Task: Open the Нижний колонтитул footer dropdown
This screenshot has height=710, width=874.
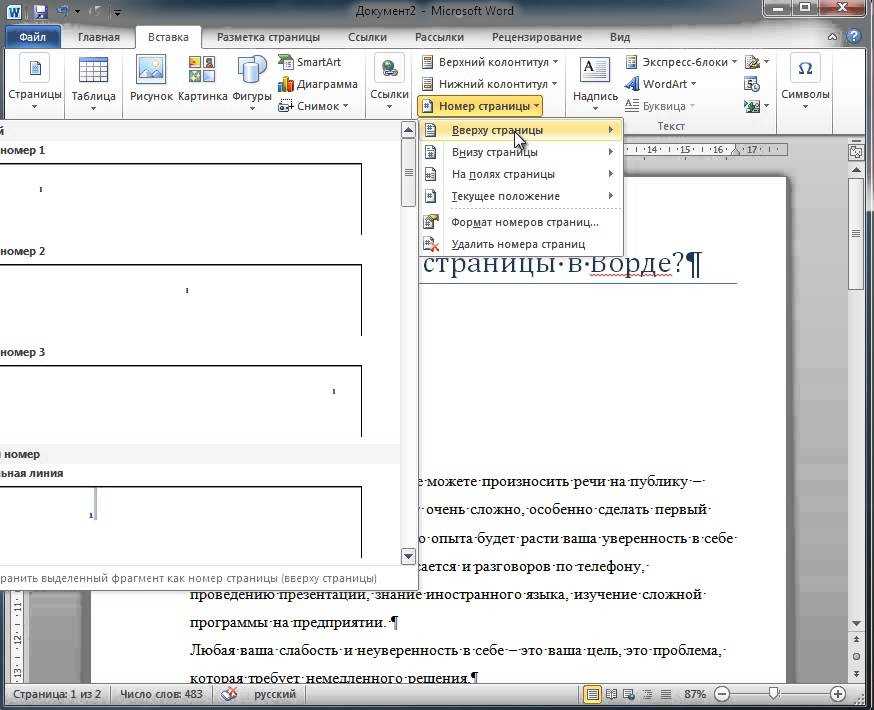Action: [489, 84]
